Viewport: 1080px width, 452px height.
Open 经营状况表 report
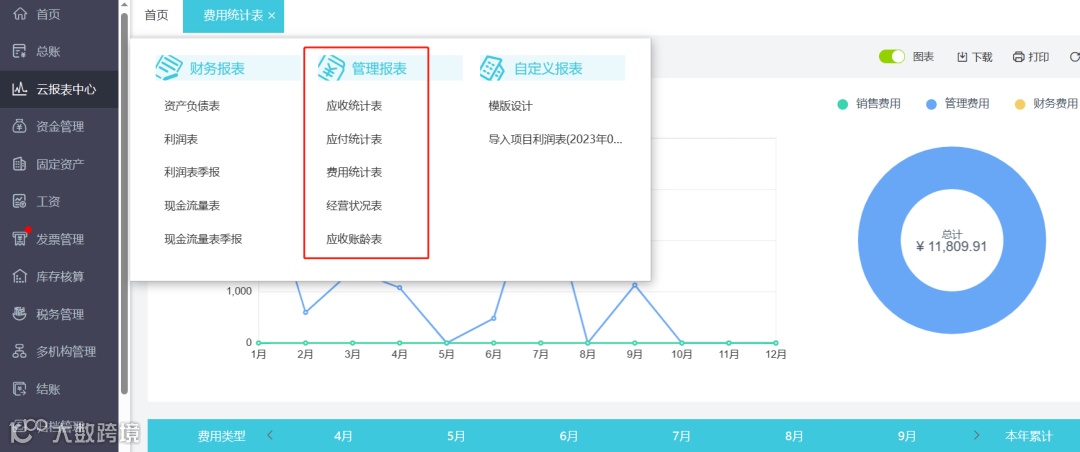[x=354, y=205]
